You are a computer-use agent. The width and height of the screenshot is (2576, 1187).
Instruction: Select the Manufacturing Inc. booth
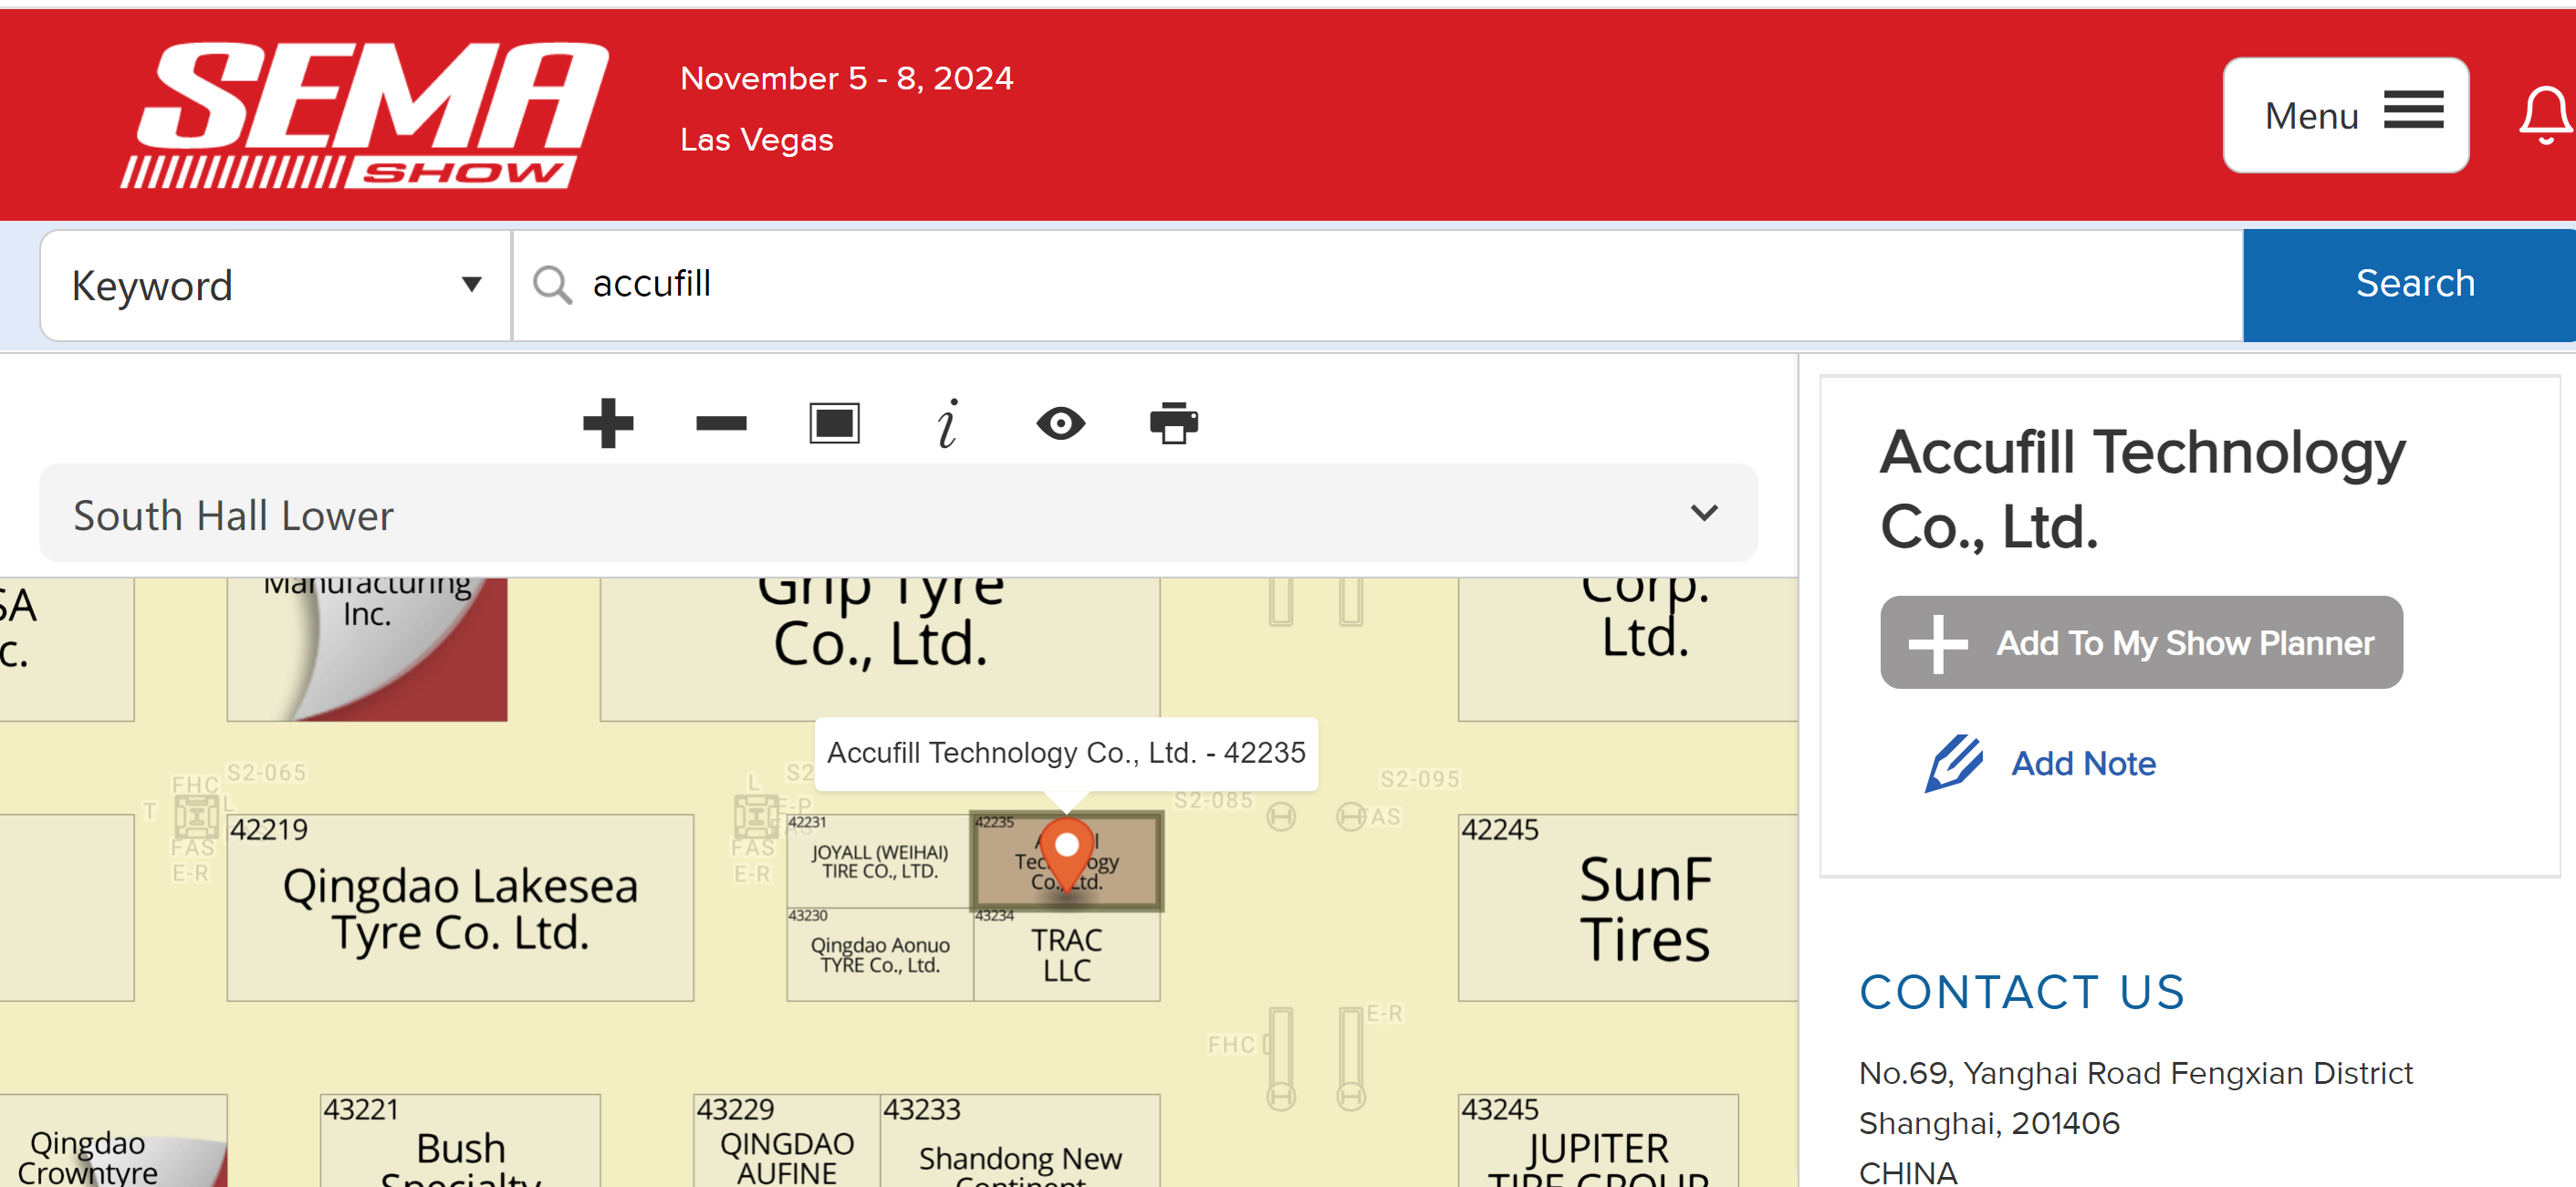(367, 649)
